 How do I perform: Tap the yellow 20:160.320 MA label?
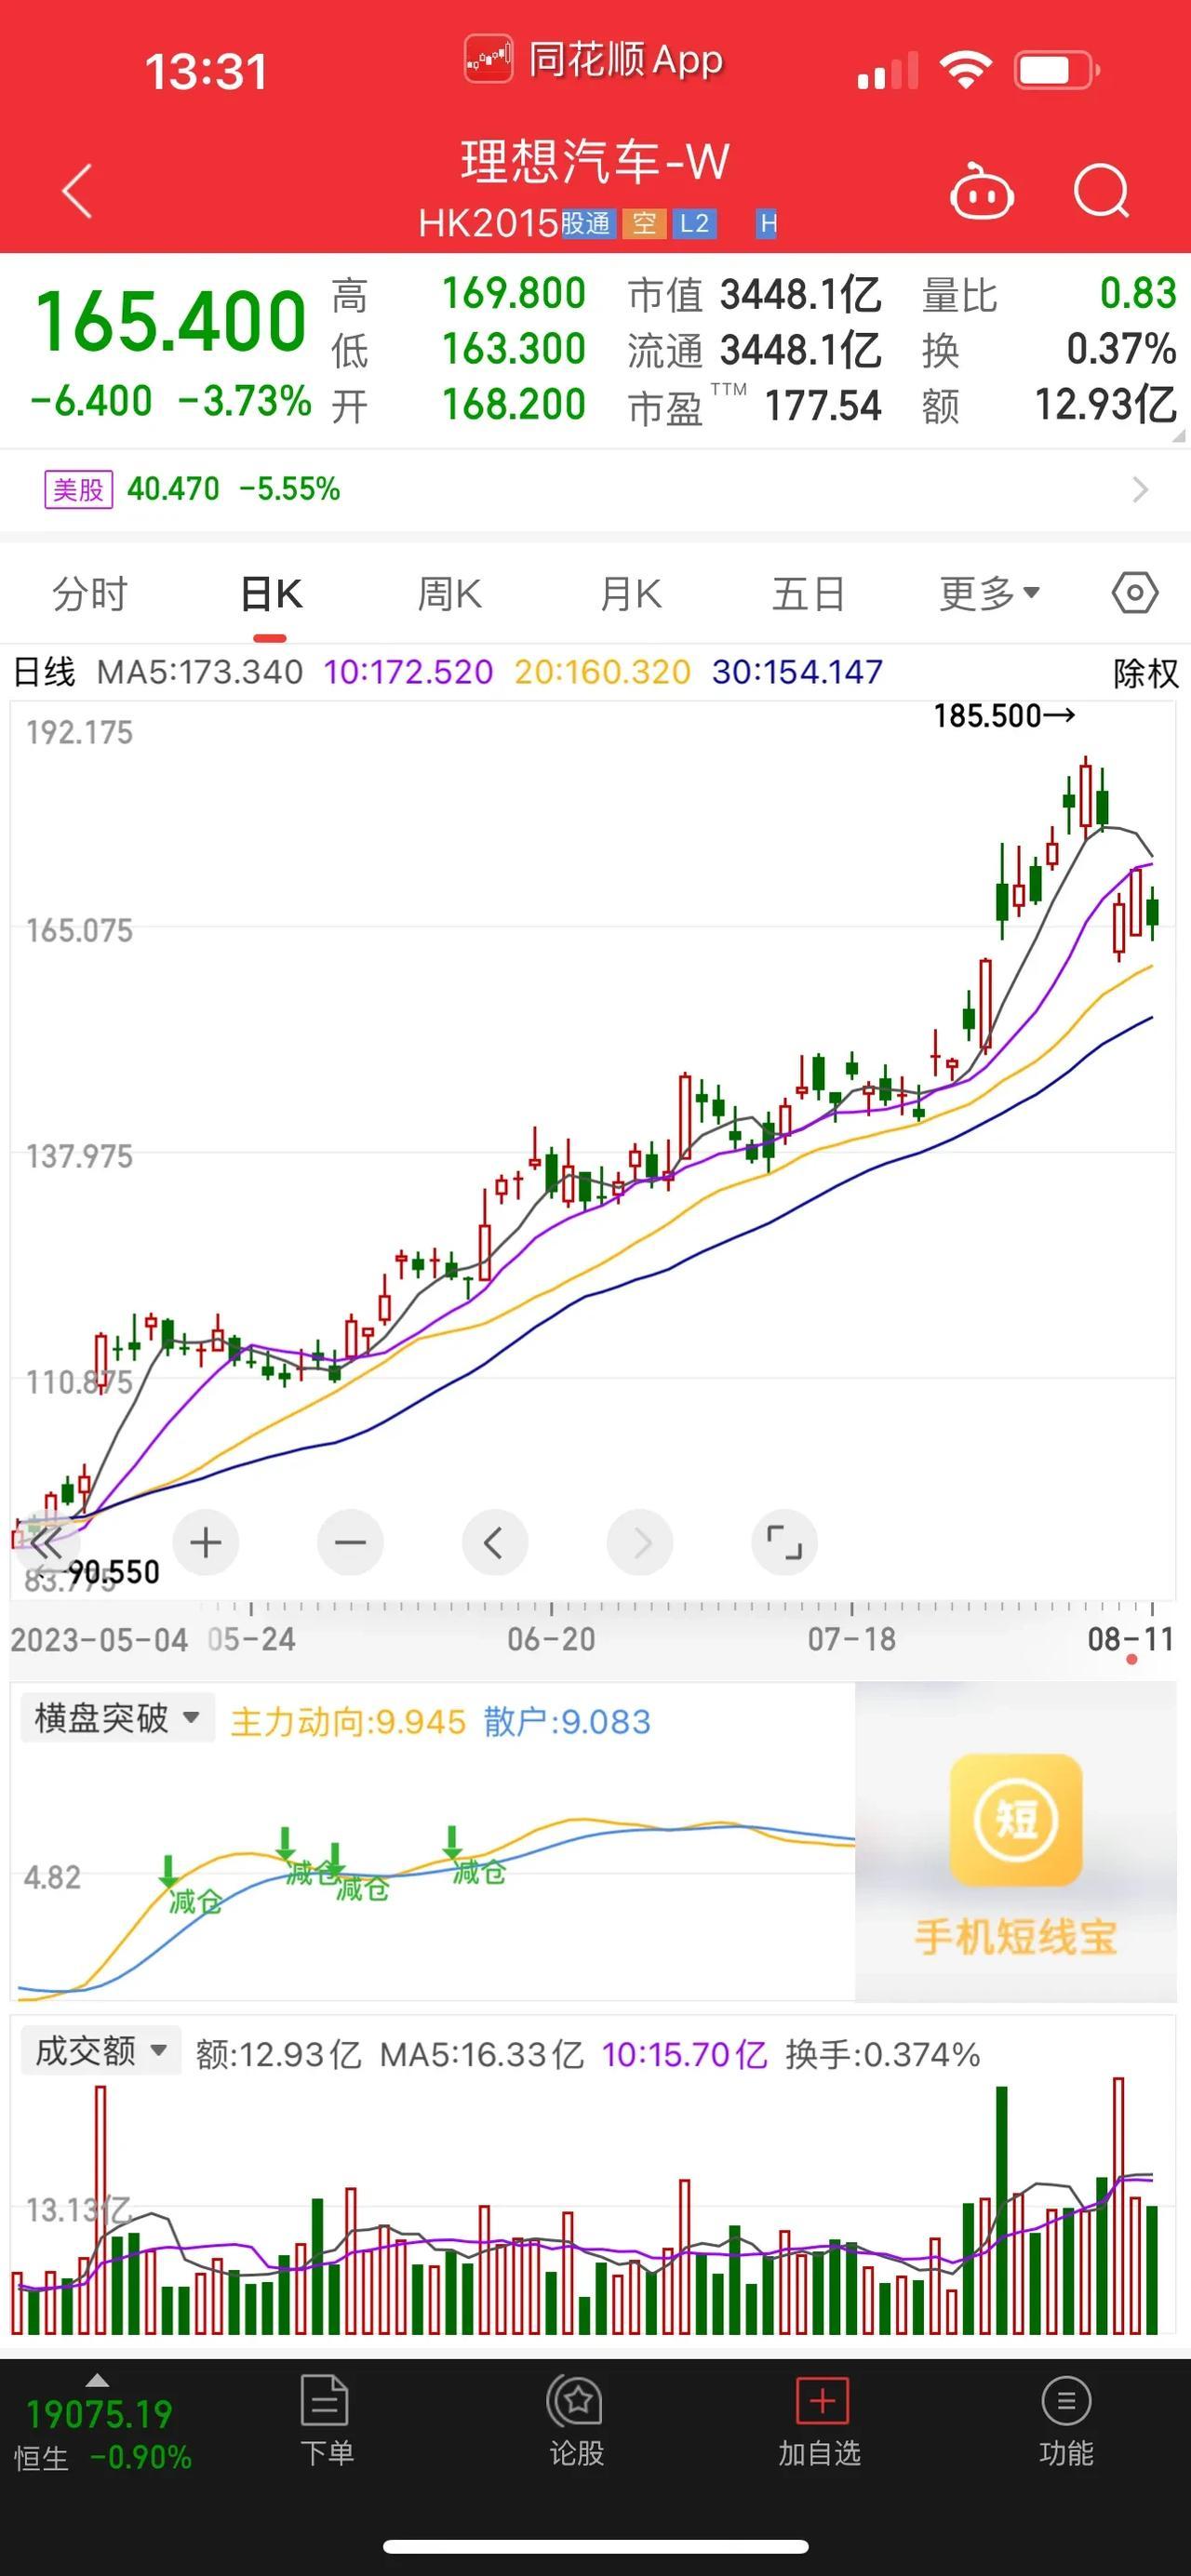(602, 672)
